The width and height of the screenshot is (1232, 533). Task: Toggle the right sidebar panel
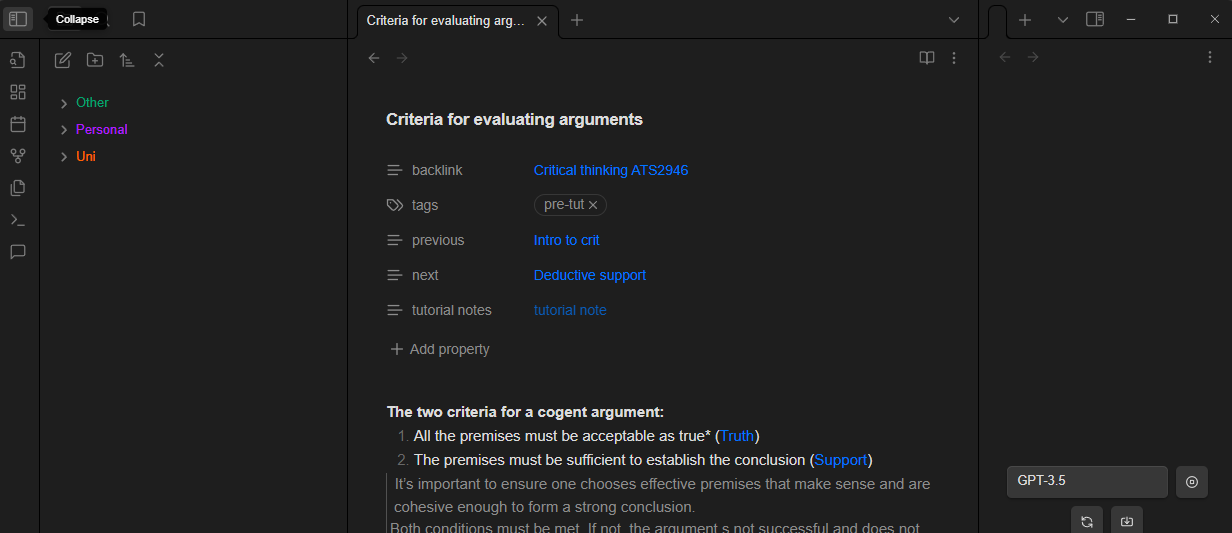(x=1095, y=19)
